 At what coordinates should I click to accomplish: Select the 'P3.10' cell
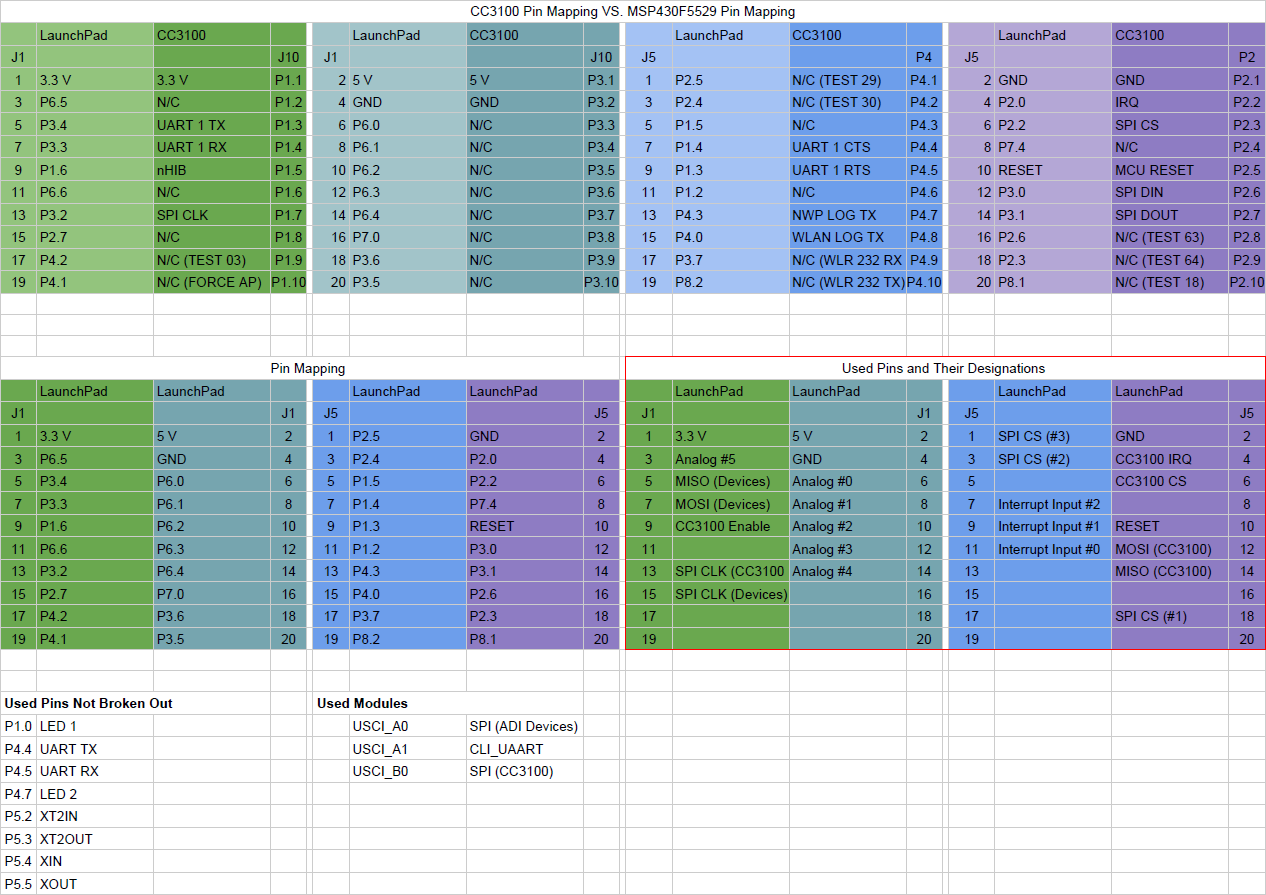click(x=602, y=282)
